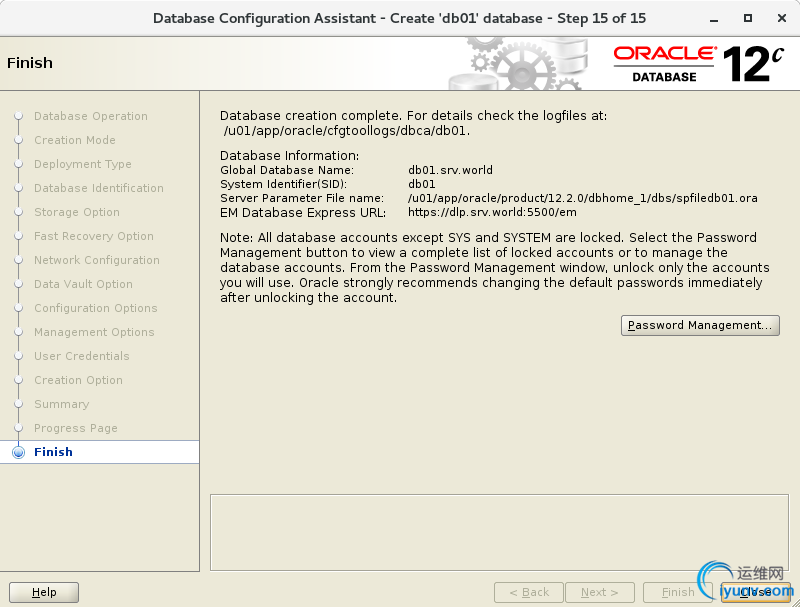
Task: Click the disabled Back button
Action: coord(529,592)
